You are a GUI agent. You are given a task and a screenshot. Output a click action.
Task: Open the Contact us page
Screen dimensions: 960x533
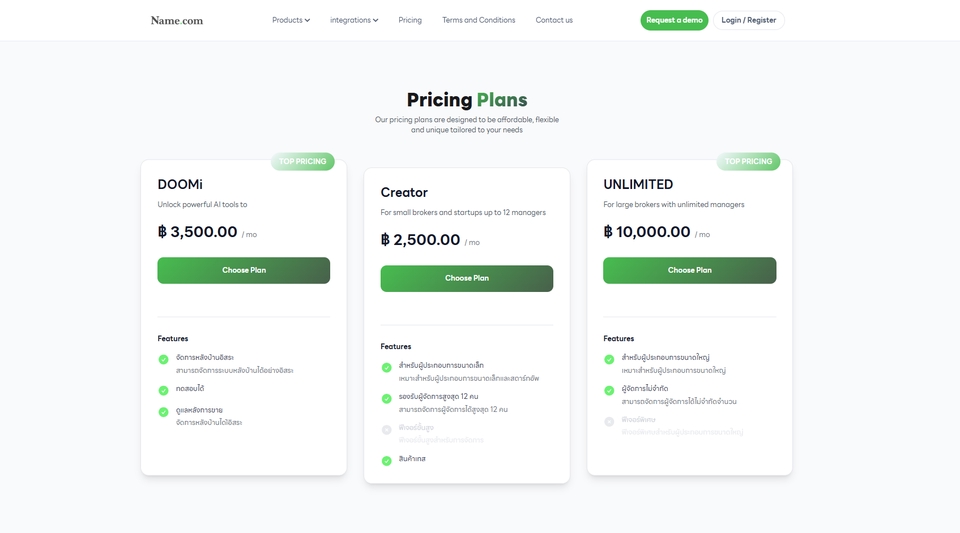[x=554, y=20]
